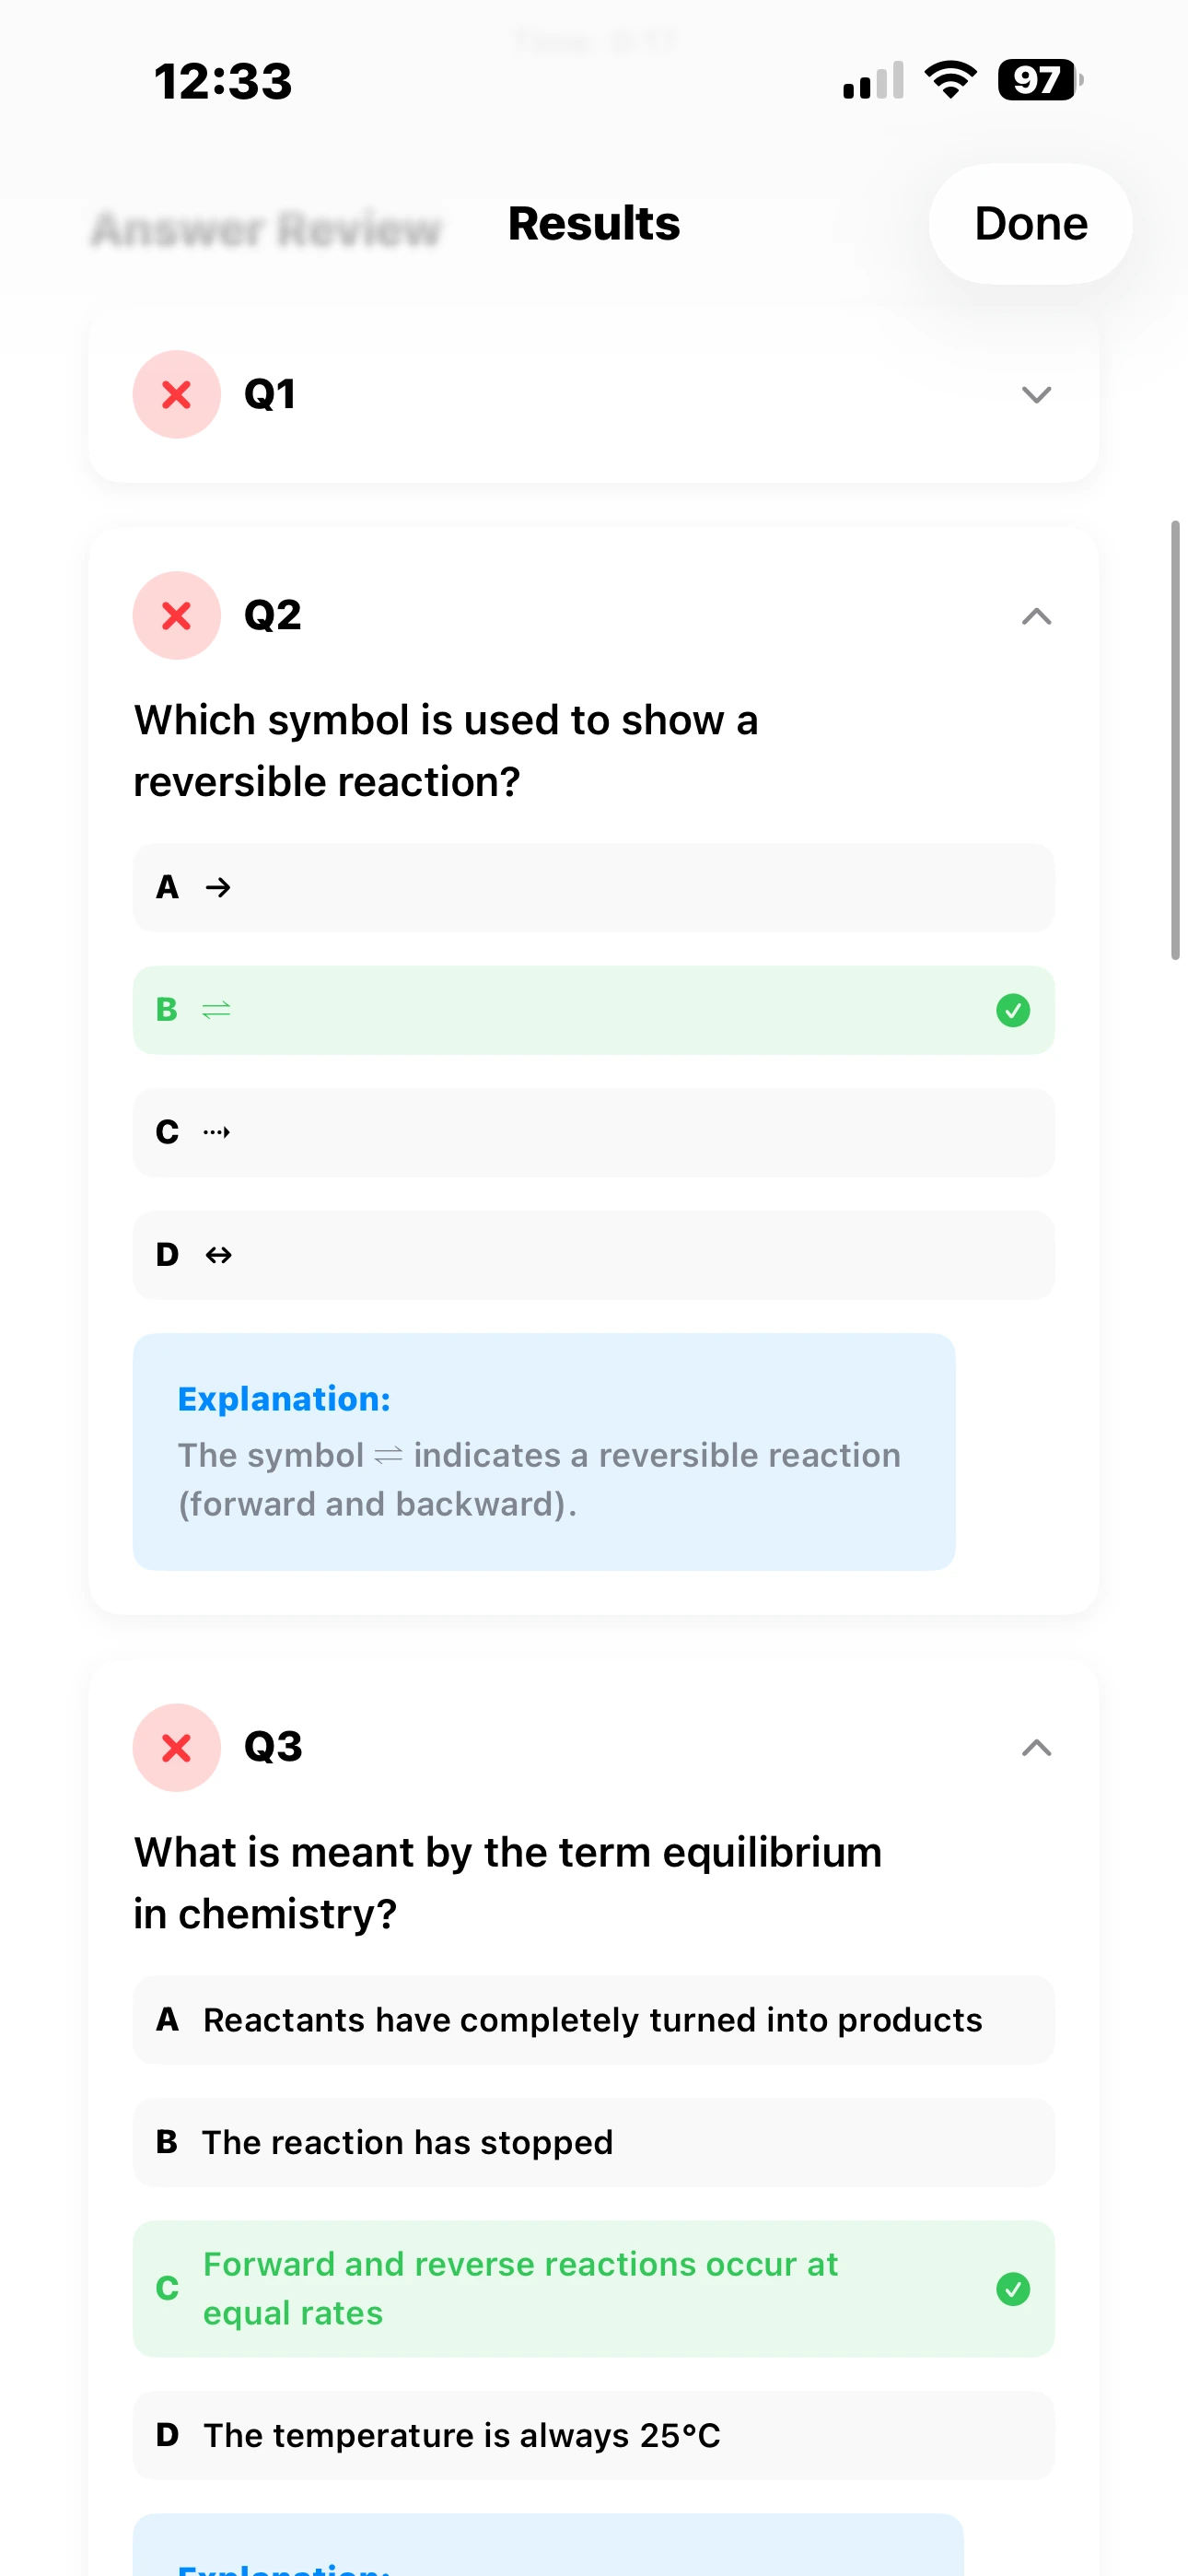Collapse the Q3 section

[x=1036, y=1748]
